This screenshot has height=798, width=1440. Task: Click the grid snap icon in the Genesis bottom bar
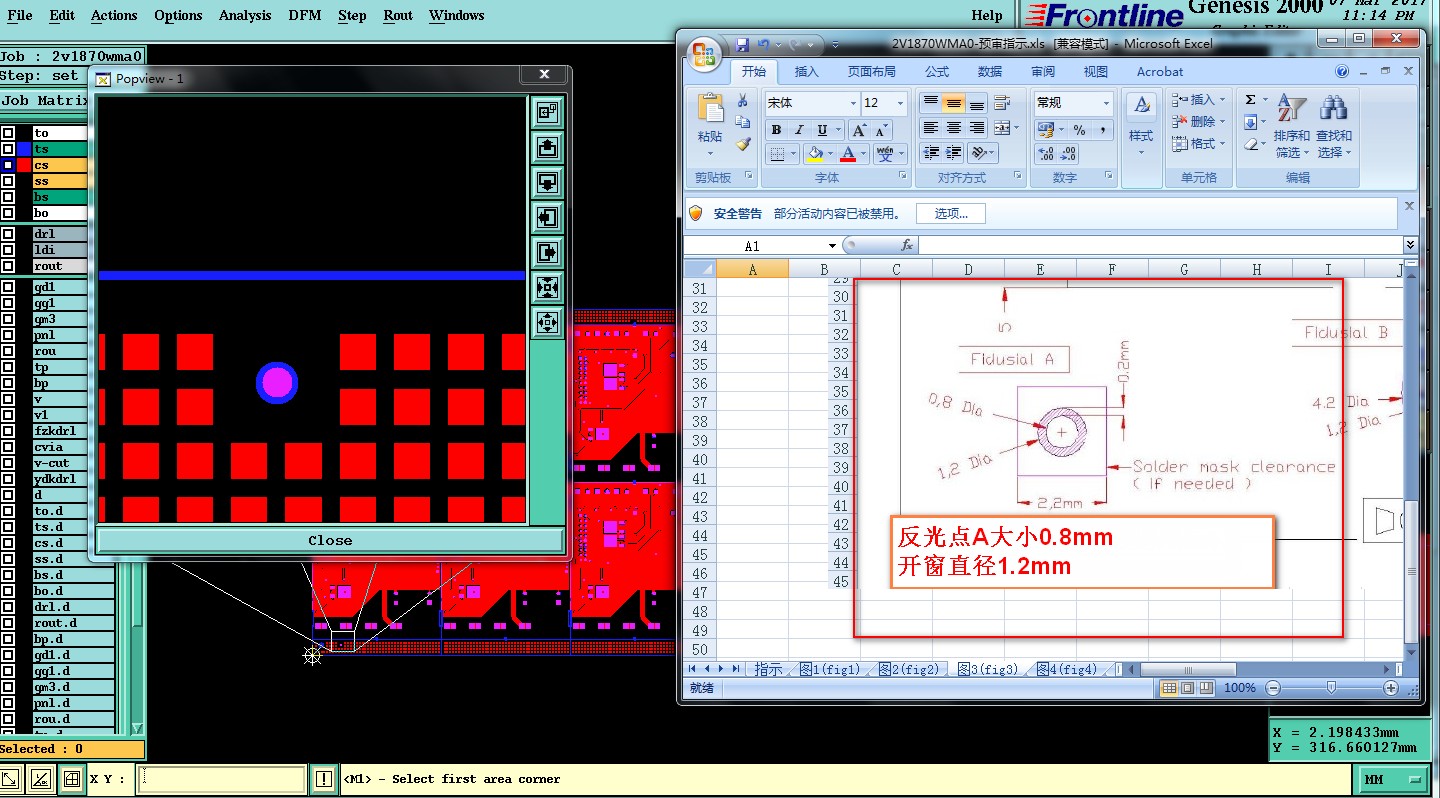(x=71, y=779)
